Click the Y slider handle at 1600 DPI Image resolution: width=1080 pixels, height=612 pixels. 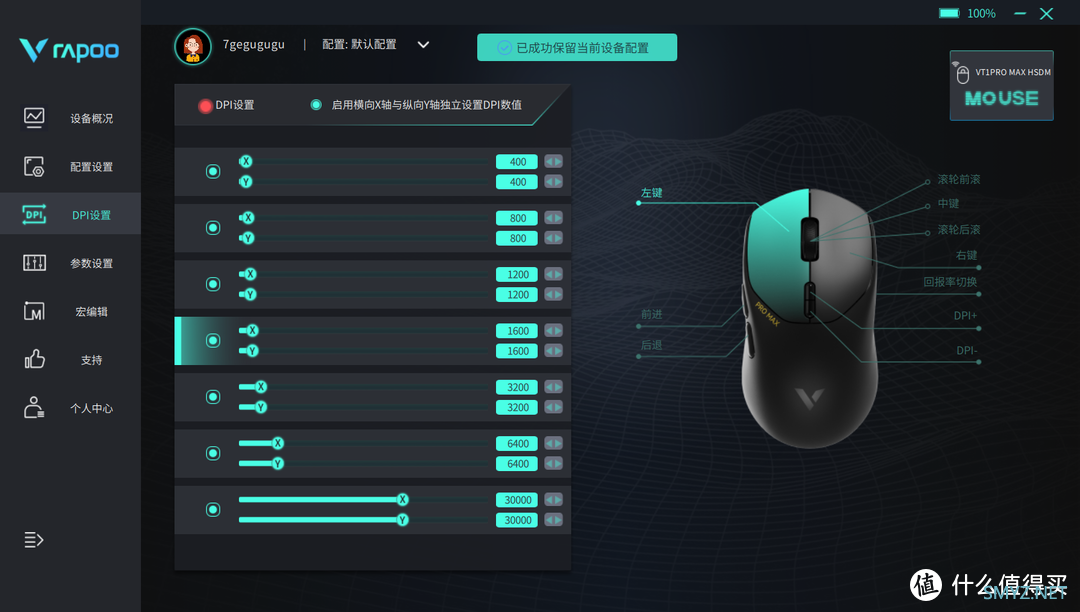coord(252,351)
